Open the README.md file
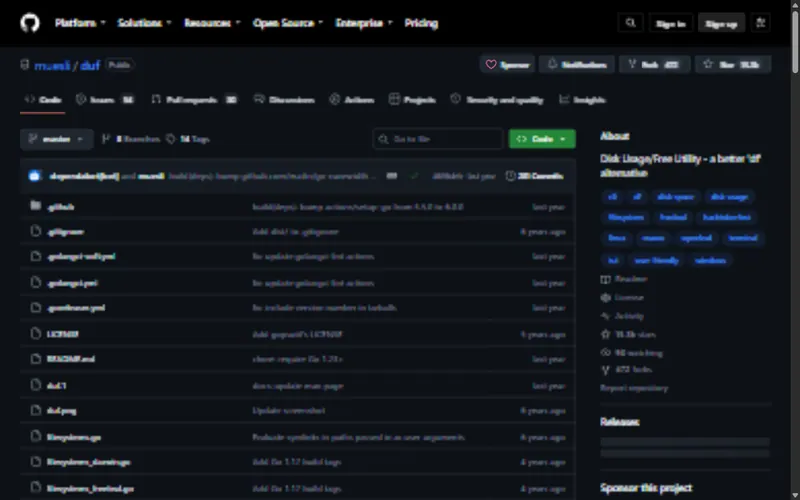800x500 pixels. pos(70,359)
